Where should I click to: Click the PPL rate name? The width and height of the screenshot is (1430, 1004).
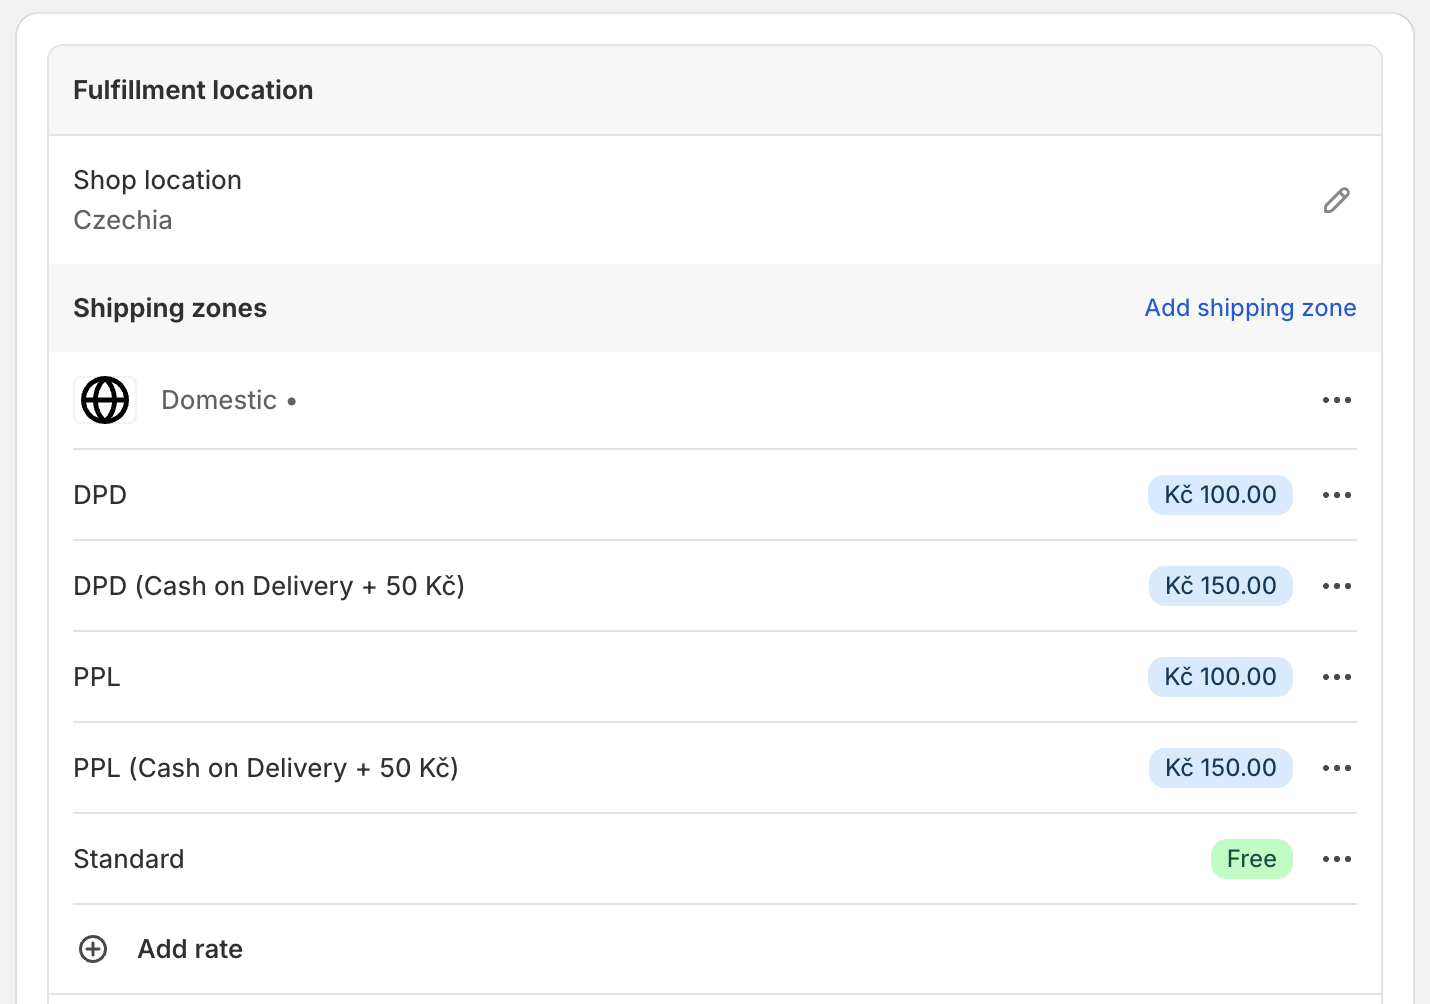coord(97,677)
